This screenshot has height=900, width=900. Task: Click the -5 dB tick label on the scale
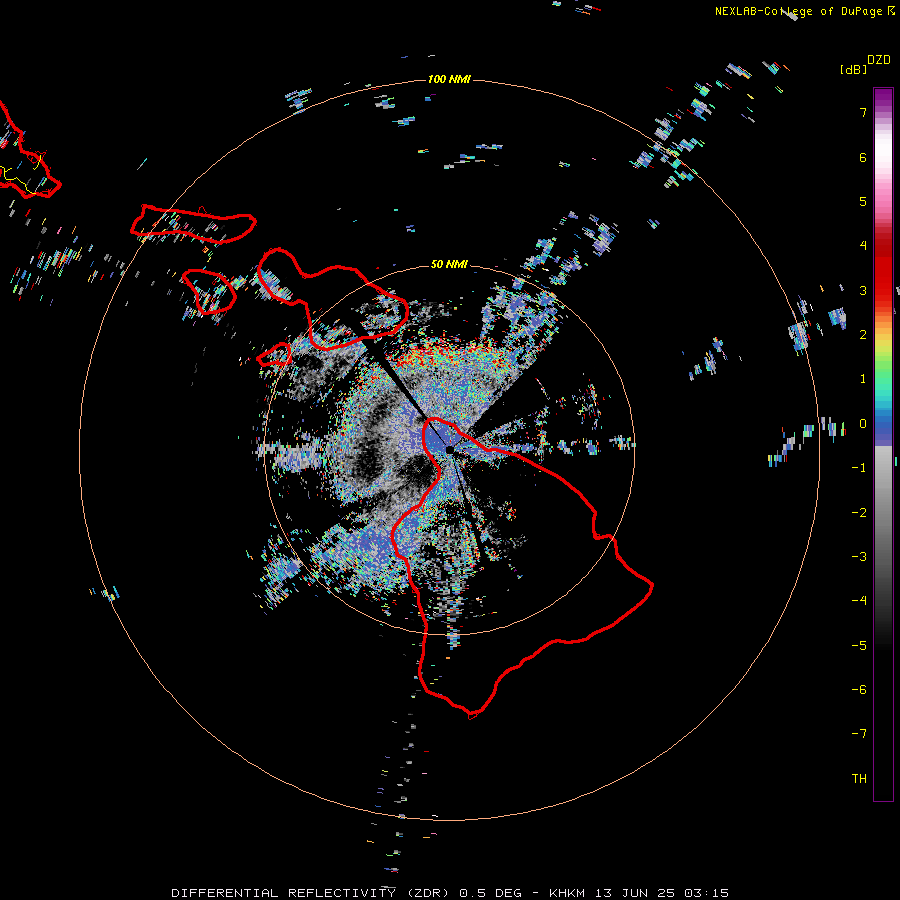coord(859,646)
